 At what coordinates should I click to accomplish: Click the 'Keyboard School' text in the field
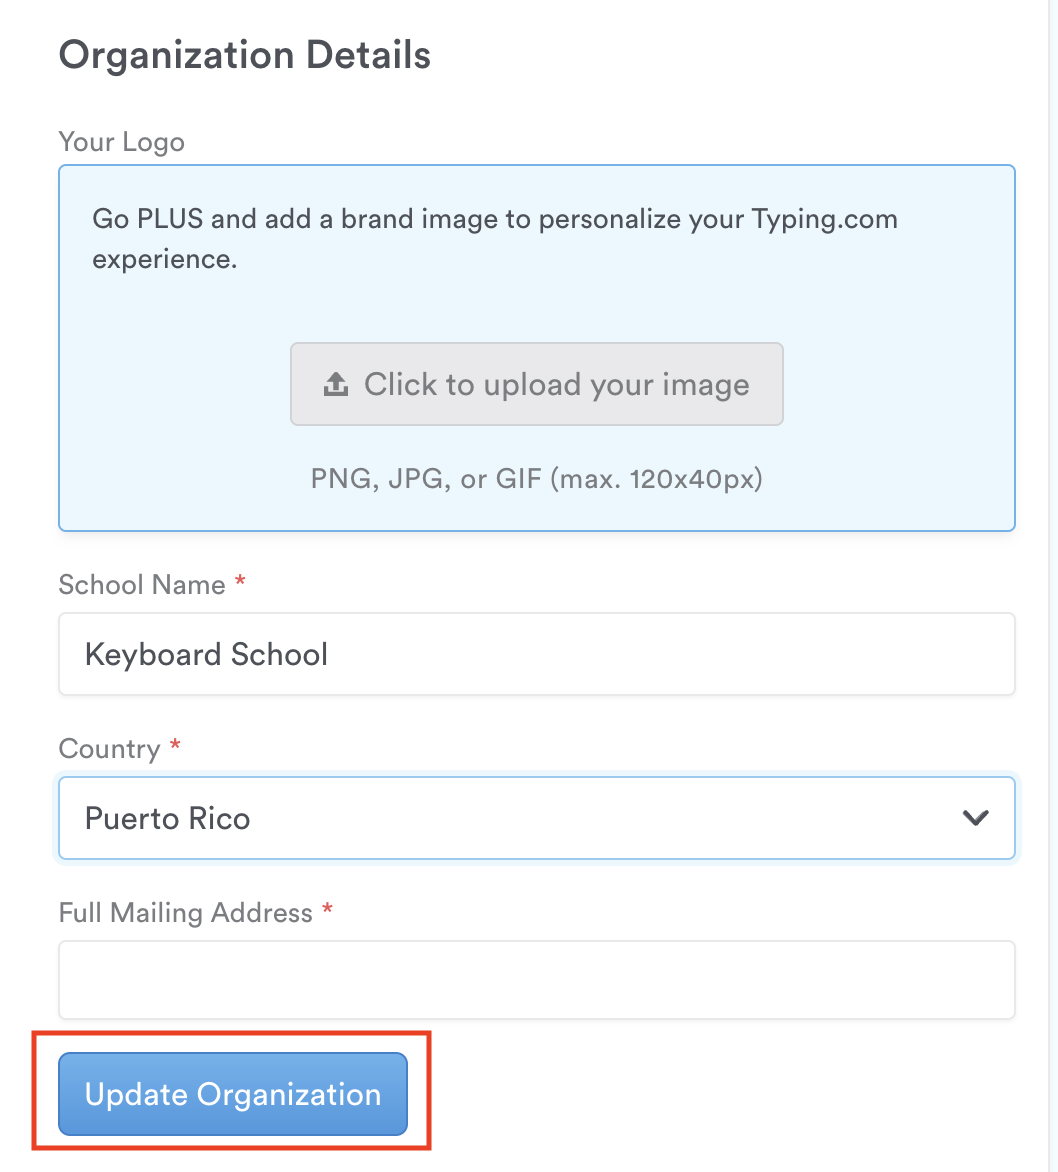[207, 655]
